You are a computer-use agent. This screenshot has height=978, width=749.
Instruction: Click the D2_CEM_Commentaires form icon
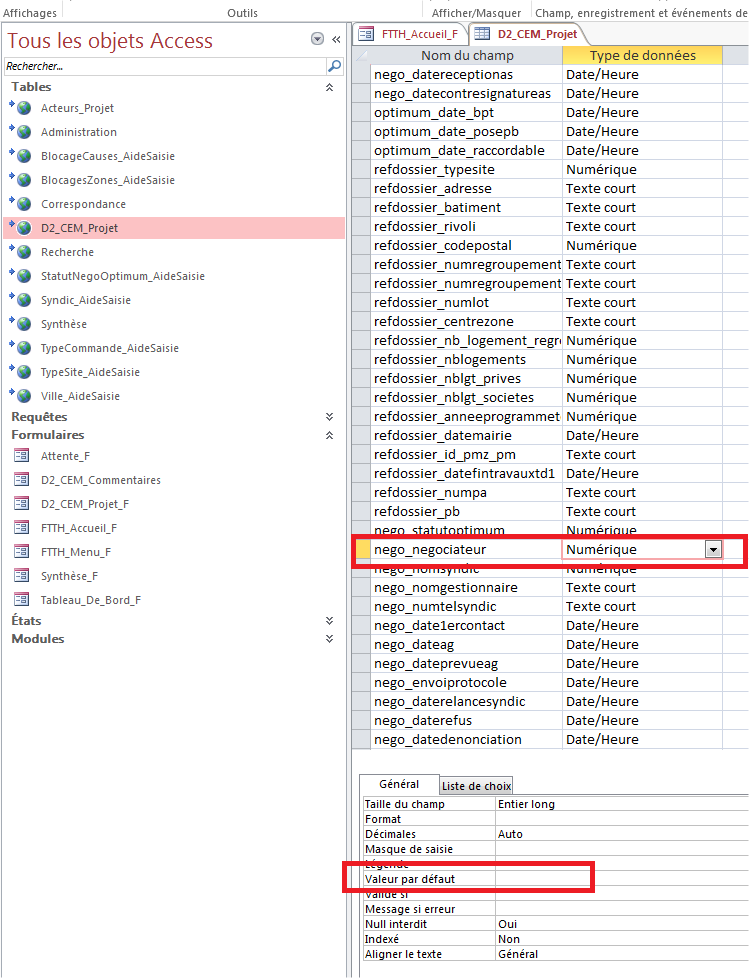[21, 480]
